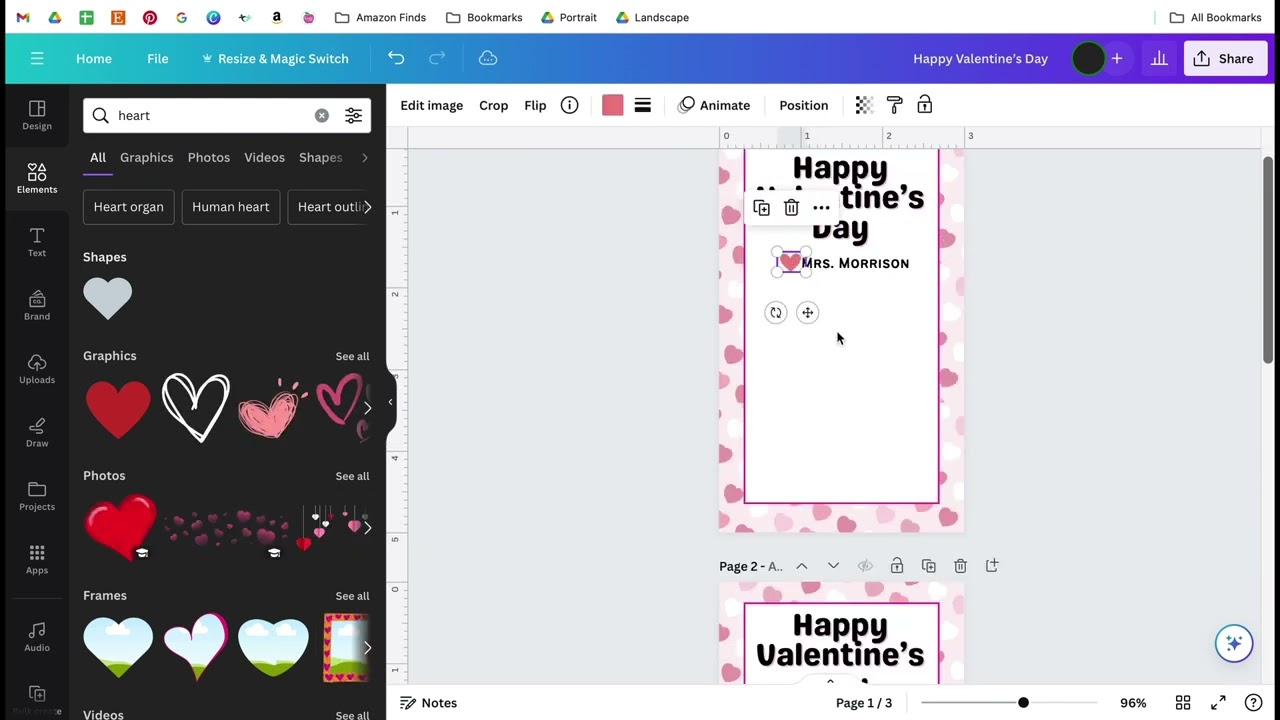The image size is (1280, 720).
Task: Open the image info icon
Action: click(569, 105)
